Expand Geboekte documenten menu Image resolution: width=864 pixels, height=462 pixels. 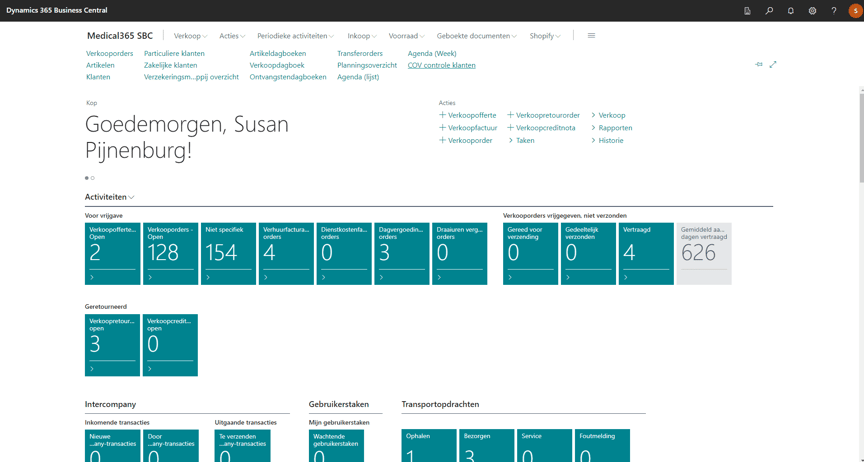tap(477, 36)
